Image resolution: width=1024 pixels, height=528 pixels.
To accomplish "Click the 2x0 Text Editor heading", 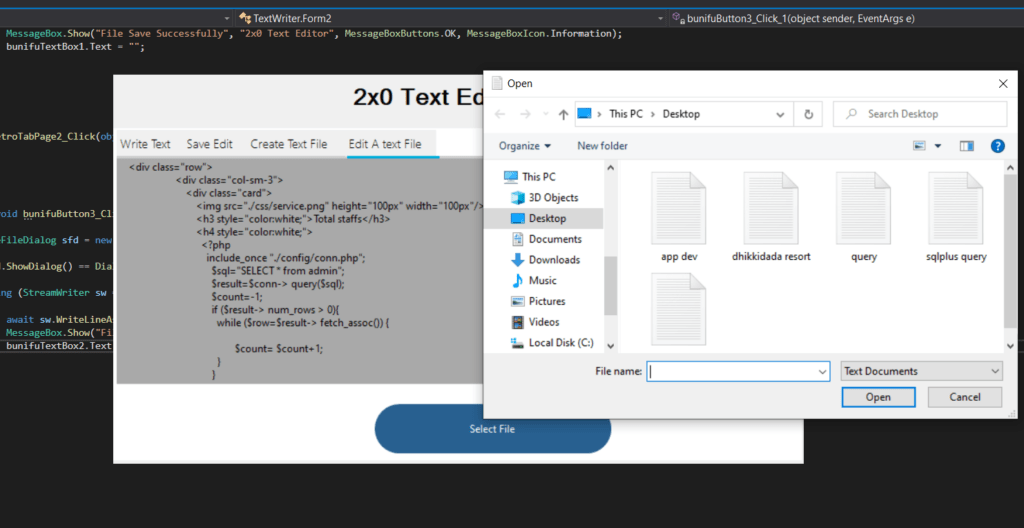I will click(x=418, y=97).
